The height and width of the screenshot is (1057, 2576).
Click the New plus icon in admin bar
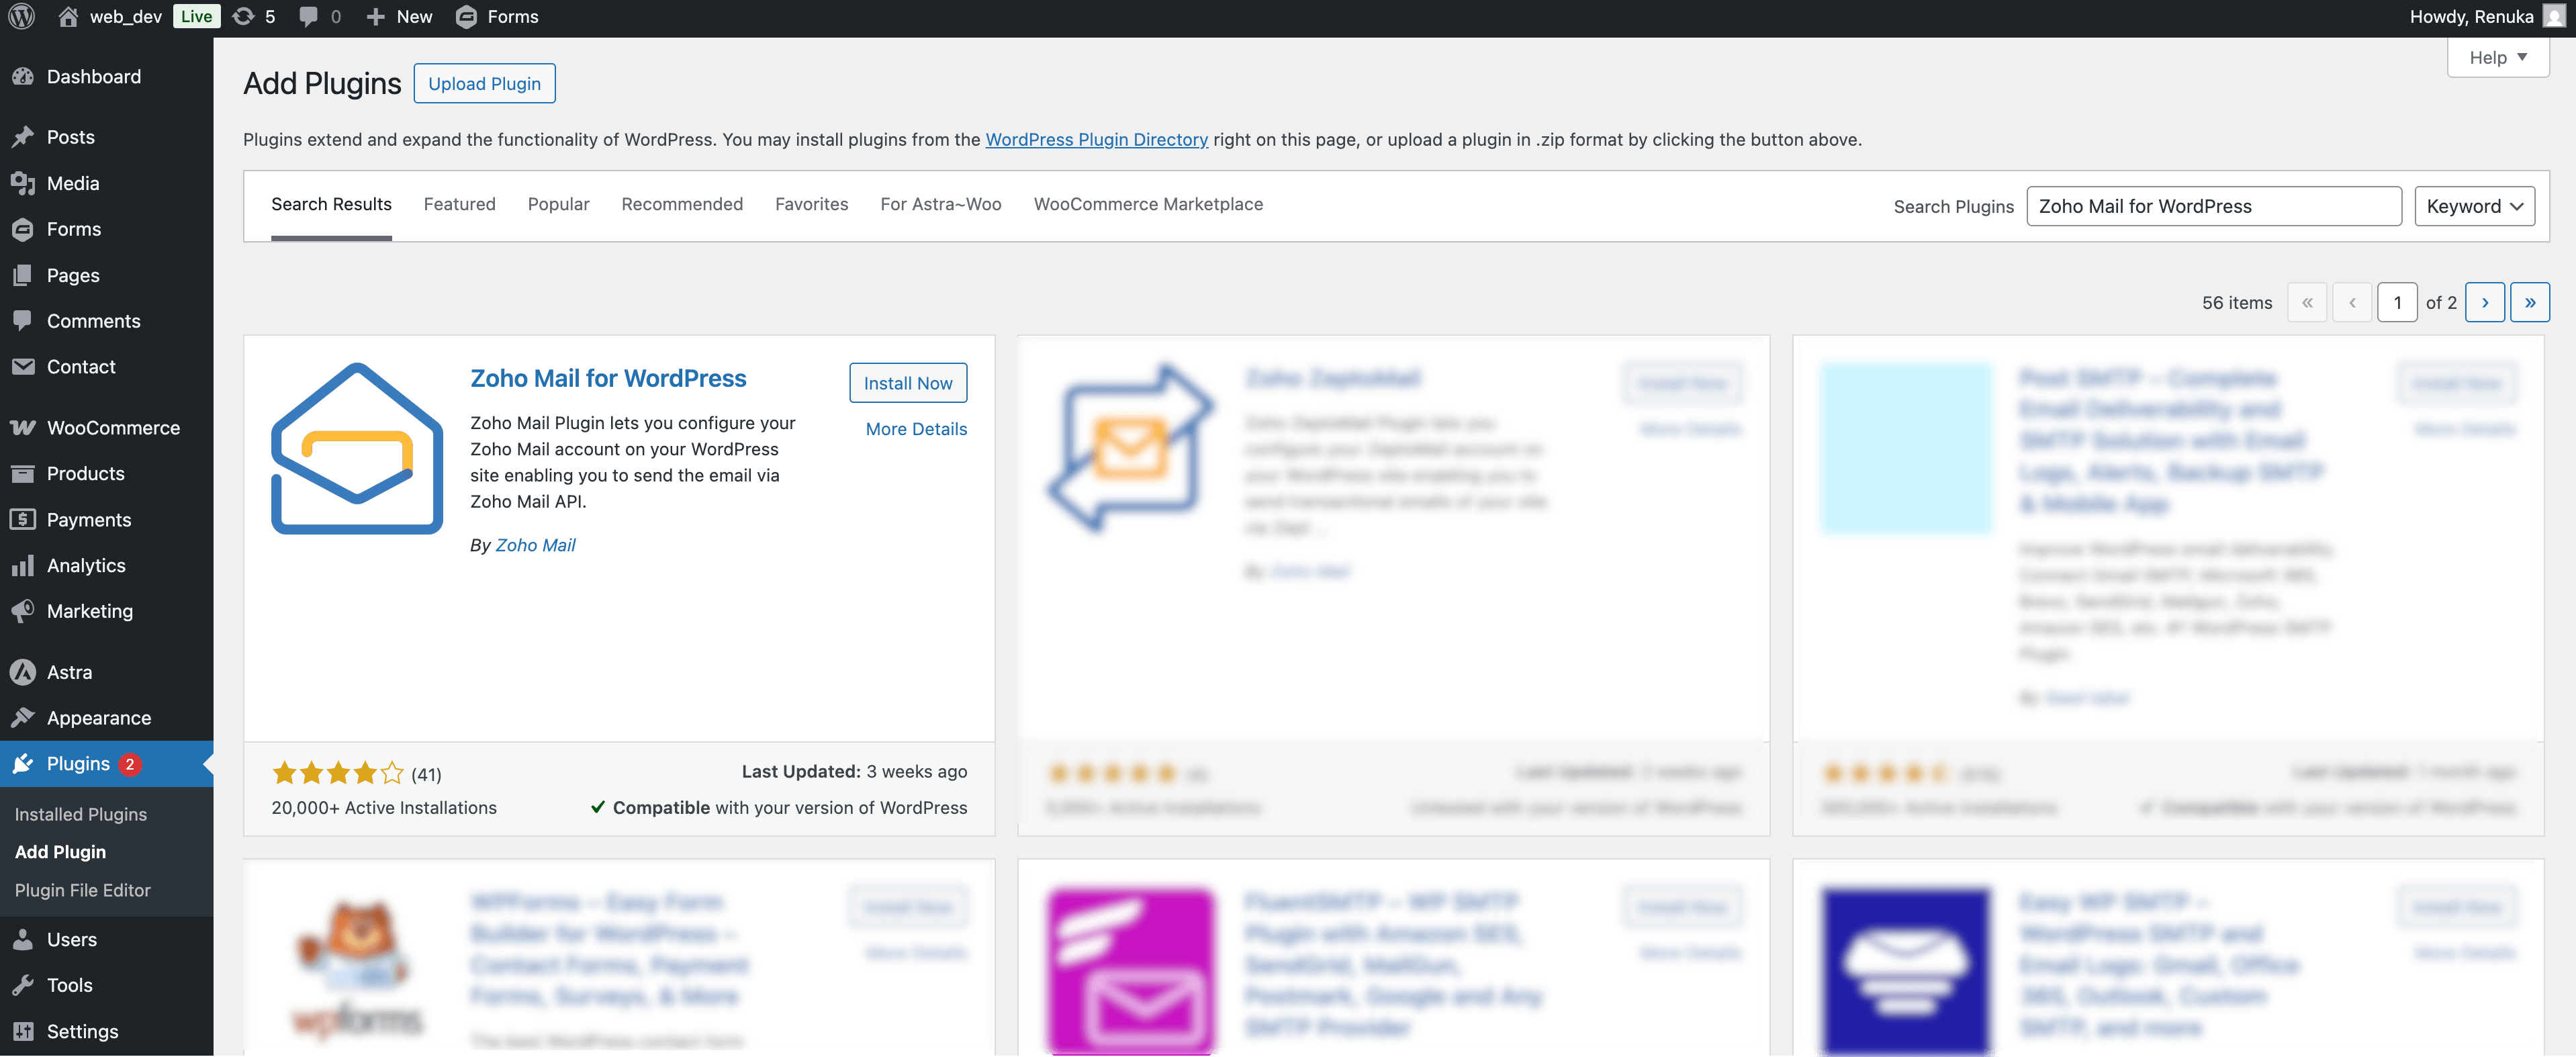(x=375, y=16)
